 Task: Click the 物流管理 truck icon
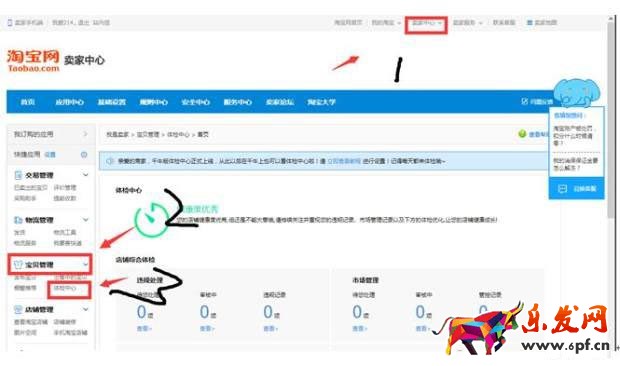18,220
